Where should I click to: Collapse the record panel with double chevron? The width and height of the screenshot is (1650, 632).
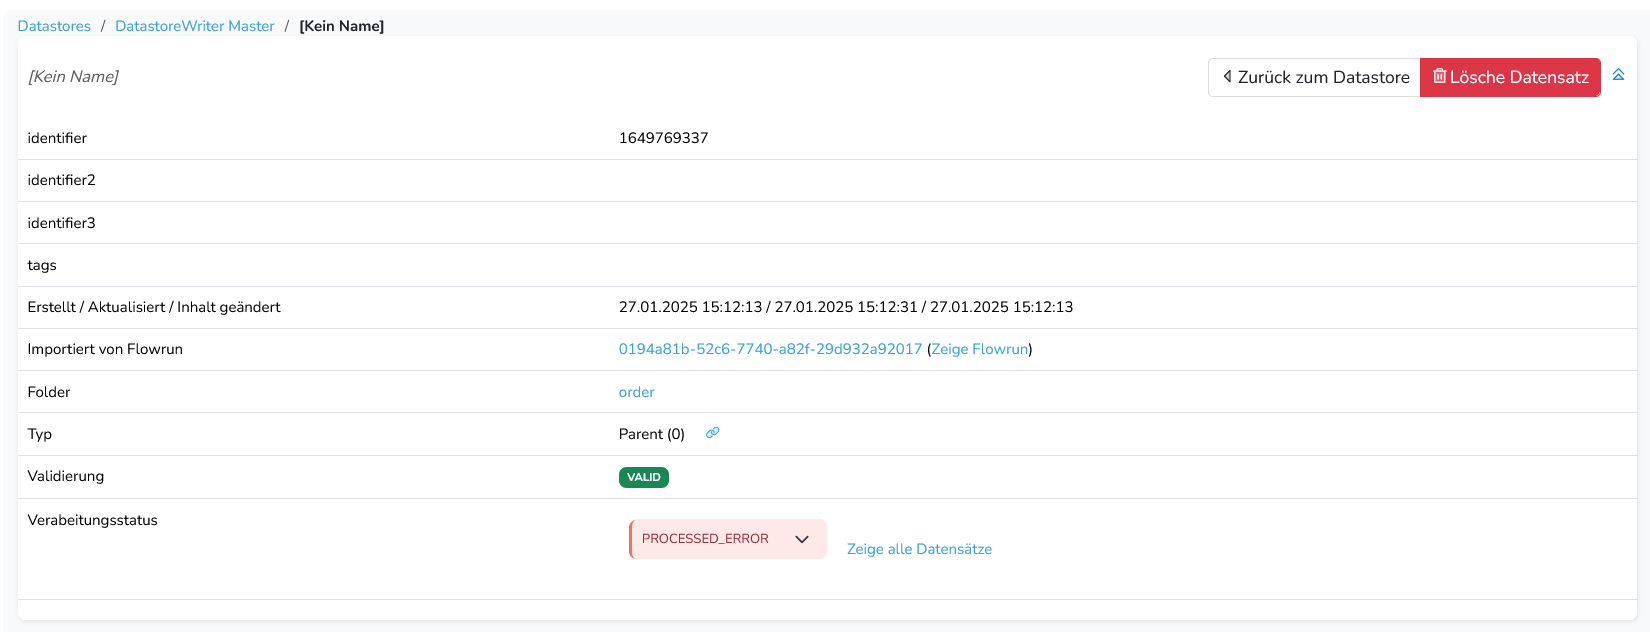(x=1618, y=75)
